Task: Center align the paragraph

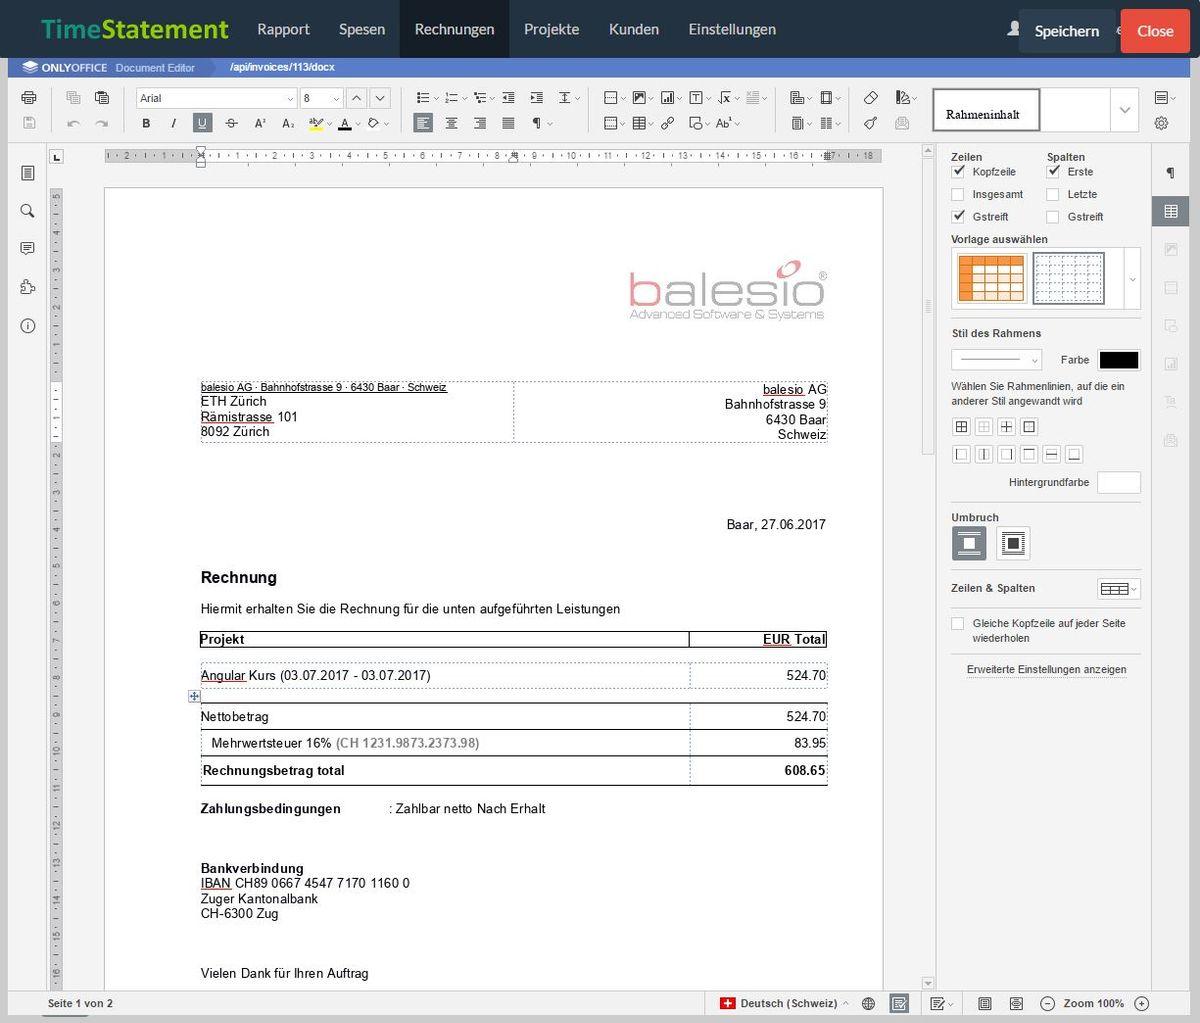Action: pos(452,123)
